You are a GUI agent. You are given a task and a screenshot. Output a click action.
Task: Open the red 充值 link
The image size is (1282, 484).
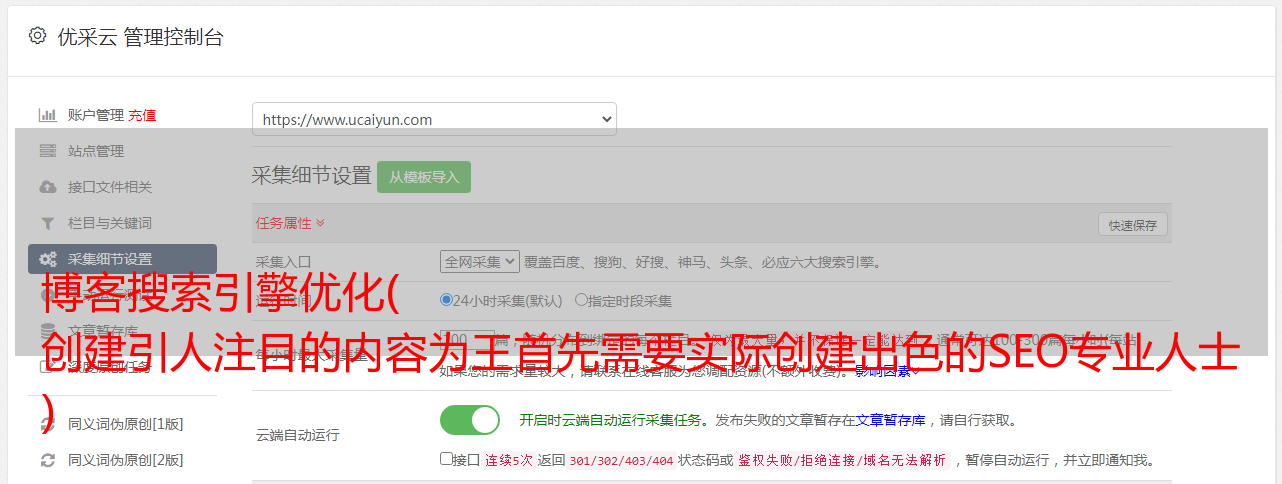(x=142, y=115)
